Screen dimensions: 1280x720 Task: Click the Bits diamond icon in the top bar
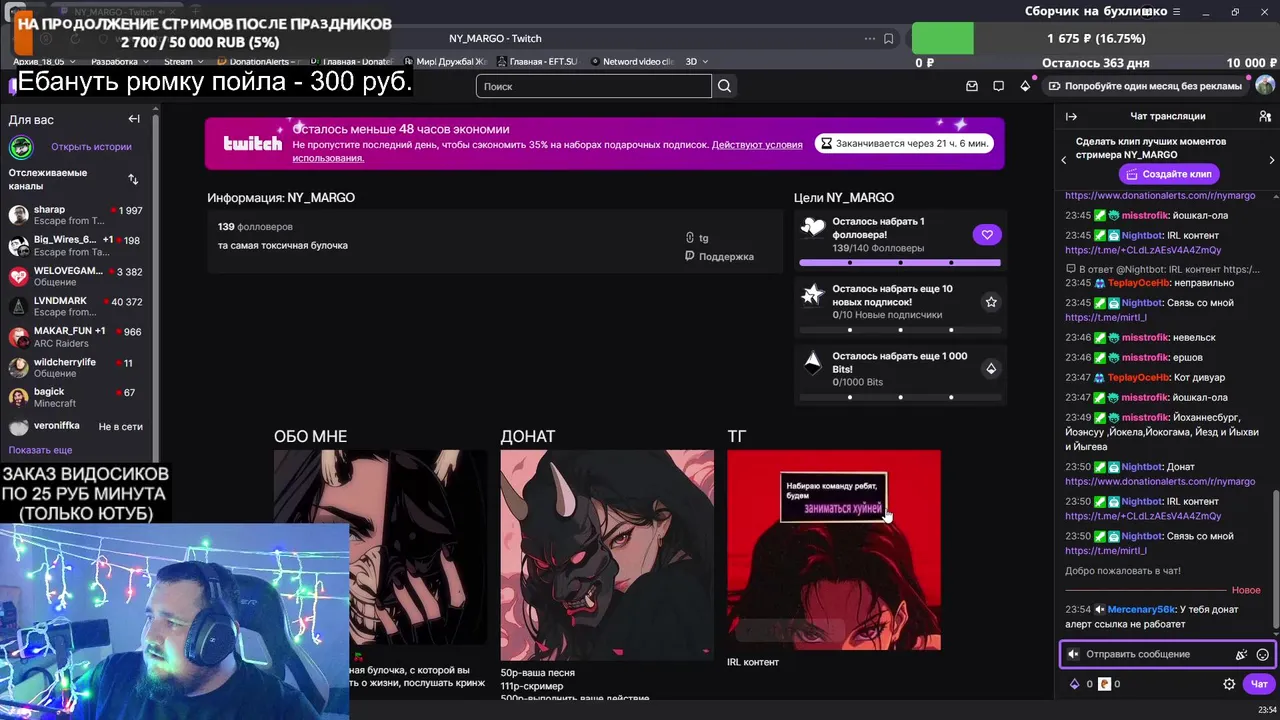click(x=1025, y=86)
